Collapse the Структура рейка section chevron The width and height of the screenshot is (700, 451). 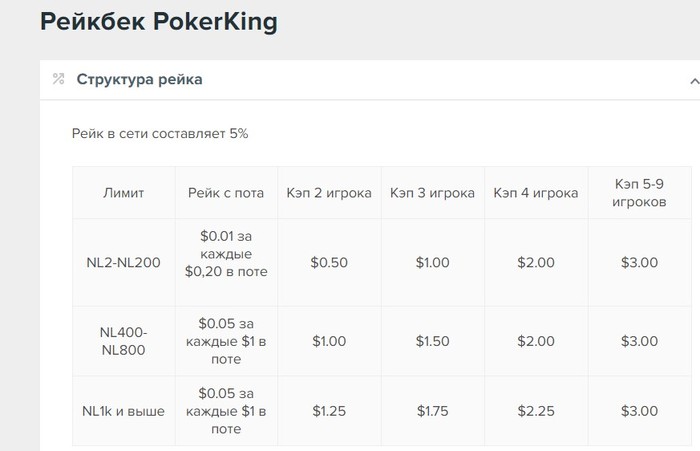pos(694,81)
